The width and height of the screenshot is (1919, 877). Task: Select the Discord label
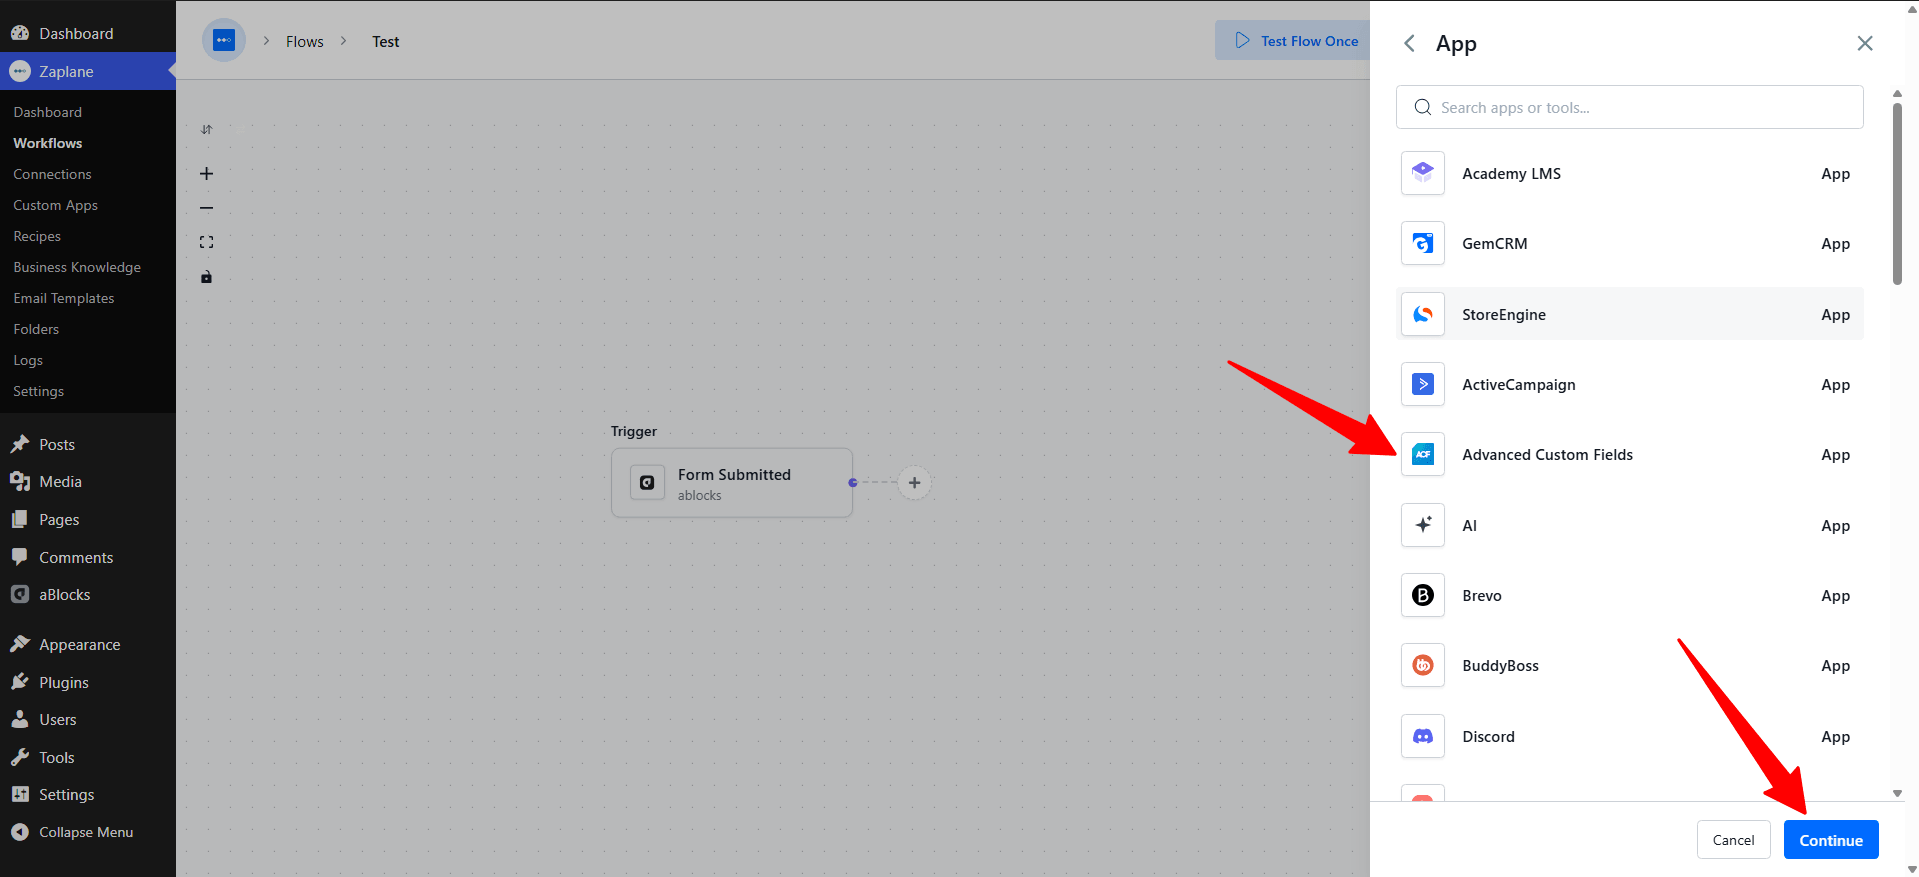[x=1488, y=736]
